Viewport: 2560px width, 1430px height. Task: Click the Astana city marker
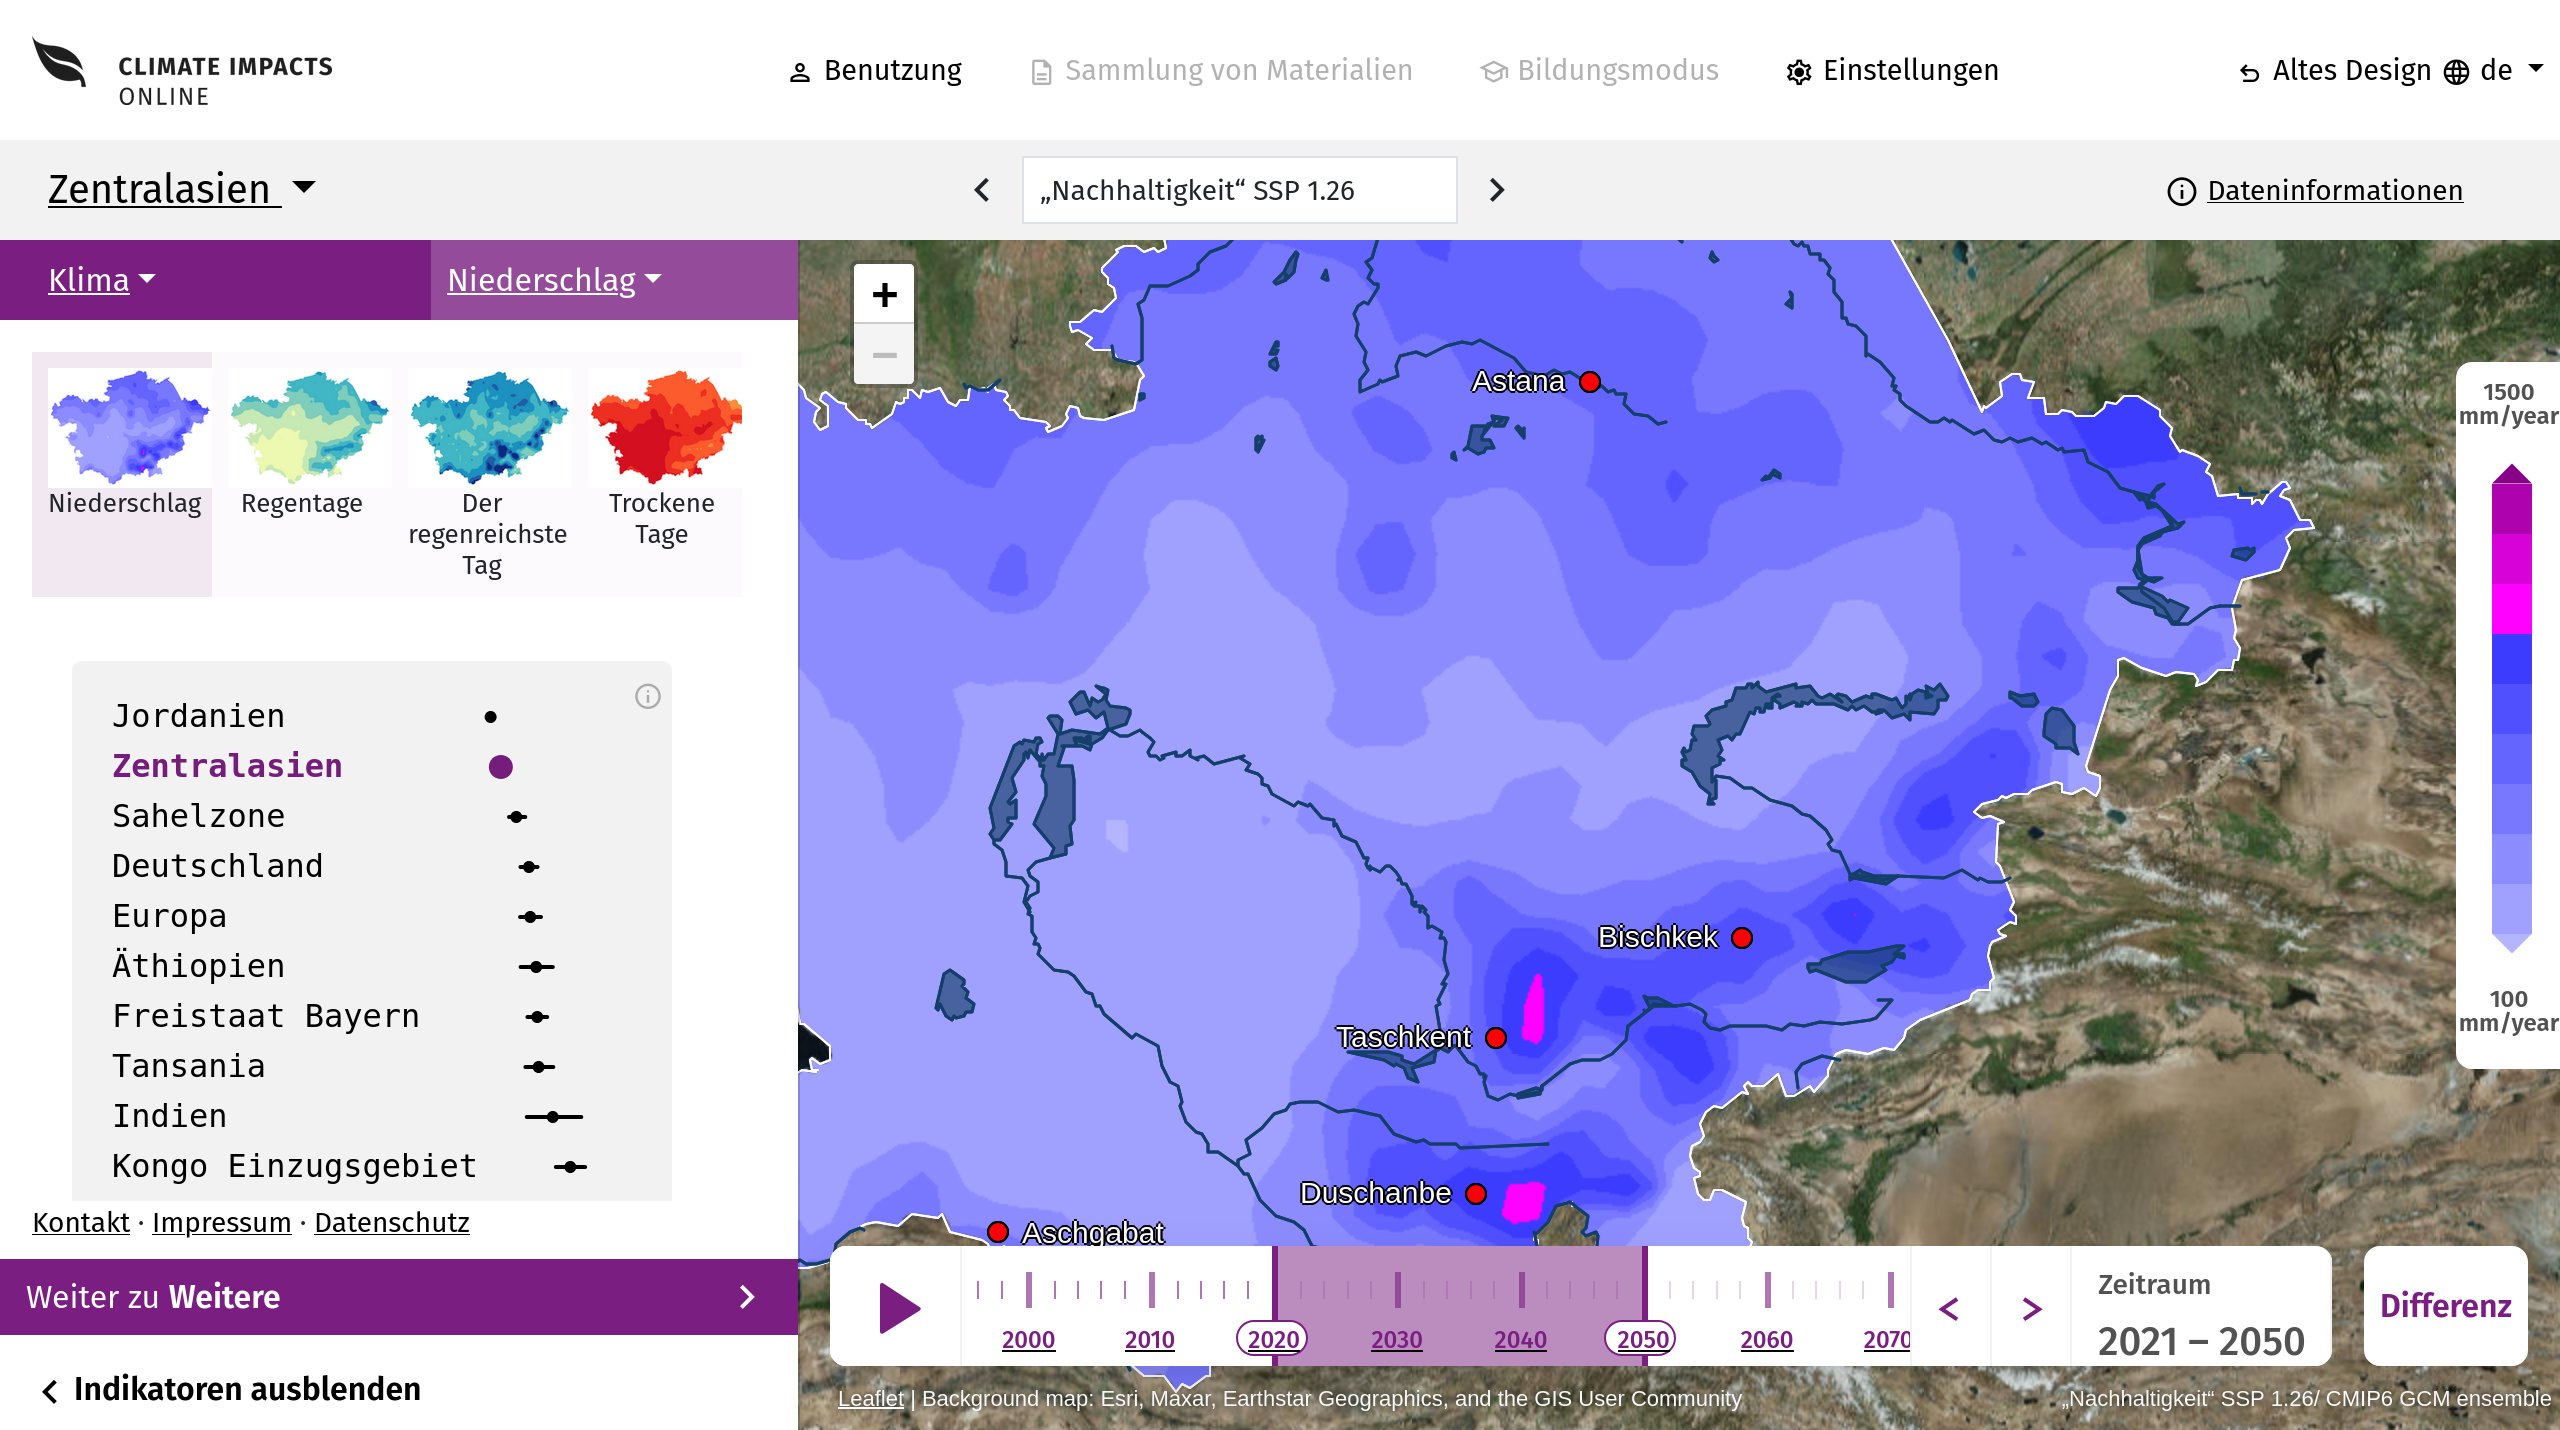click(x=1590, y=382)
